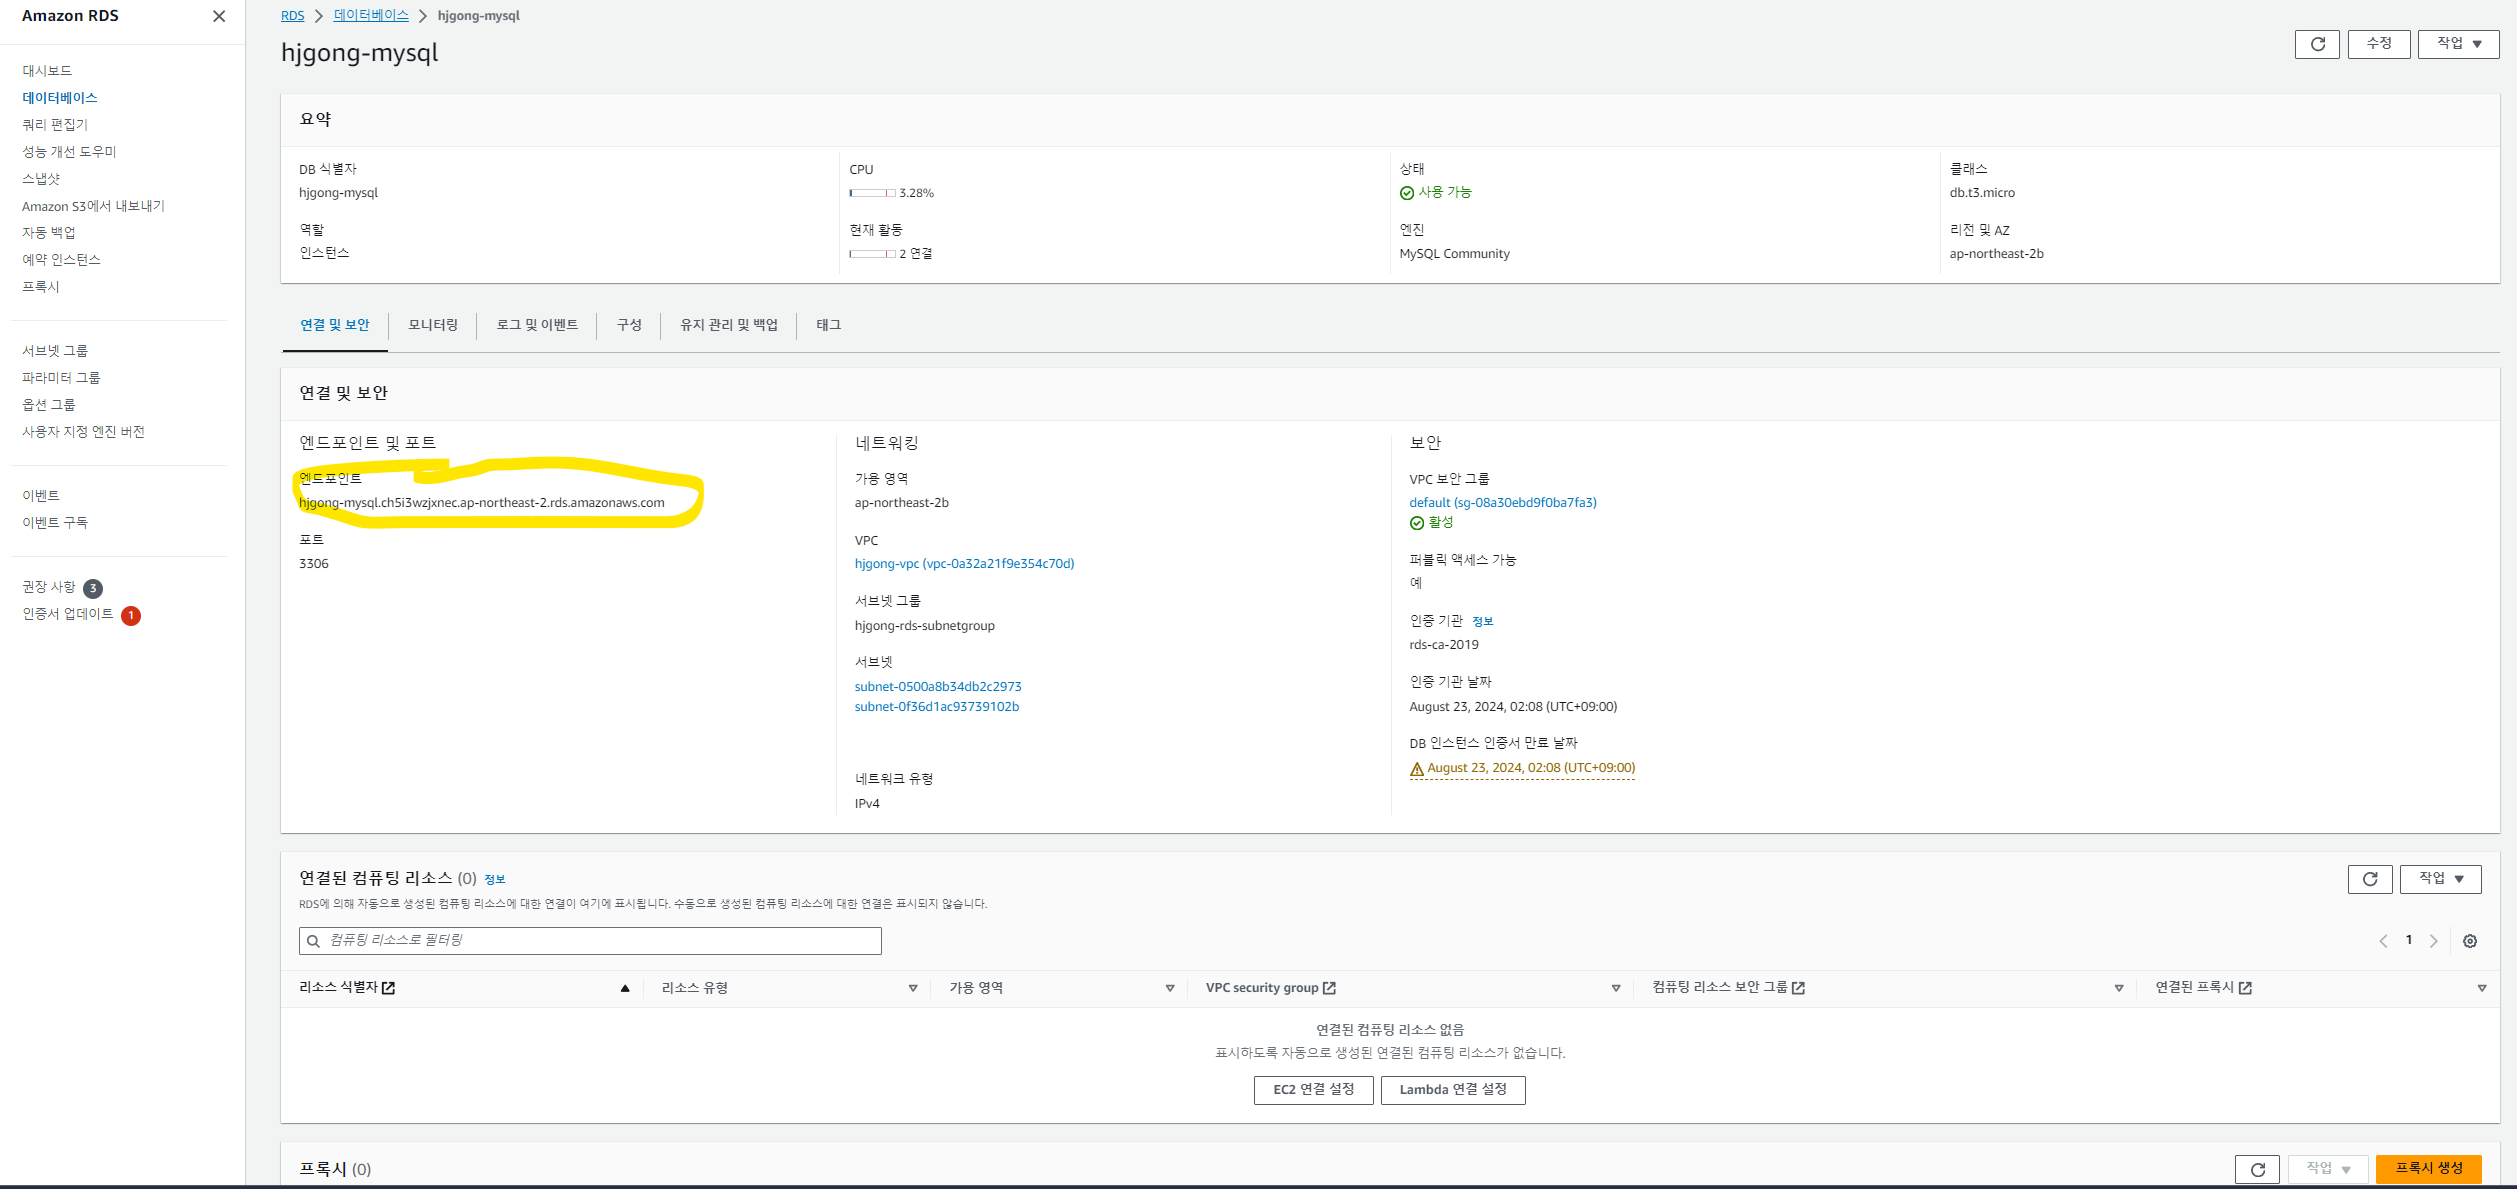This screenshot has width=2517, height=1189.
Task: Switch to the 로그 및 이벤트 tab
Action: pyautogui.click(x=537, y=325)
